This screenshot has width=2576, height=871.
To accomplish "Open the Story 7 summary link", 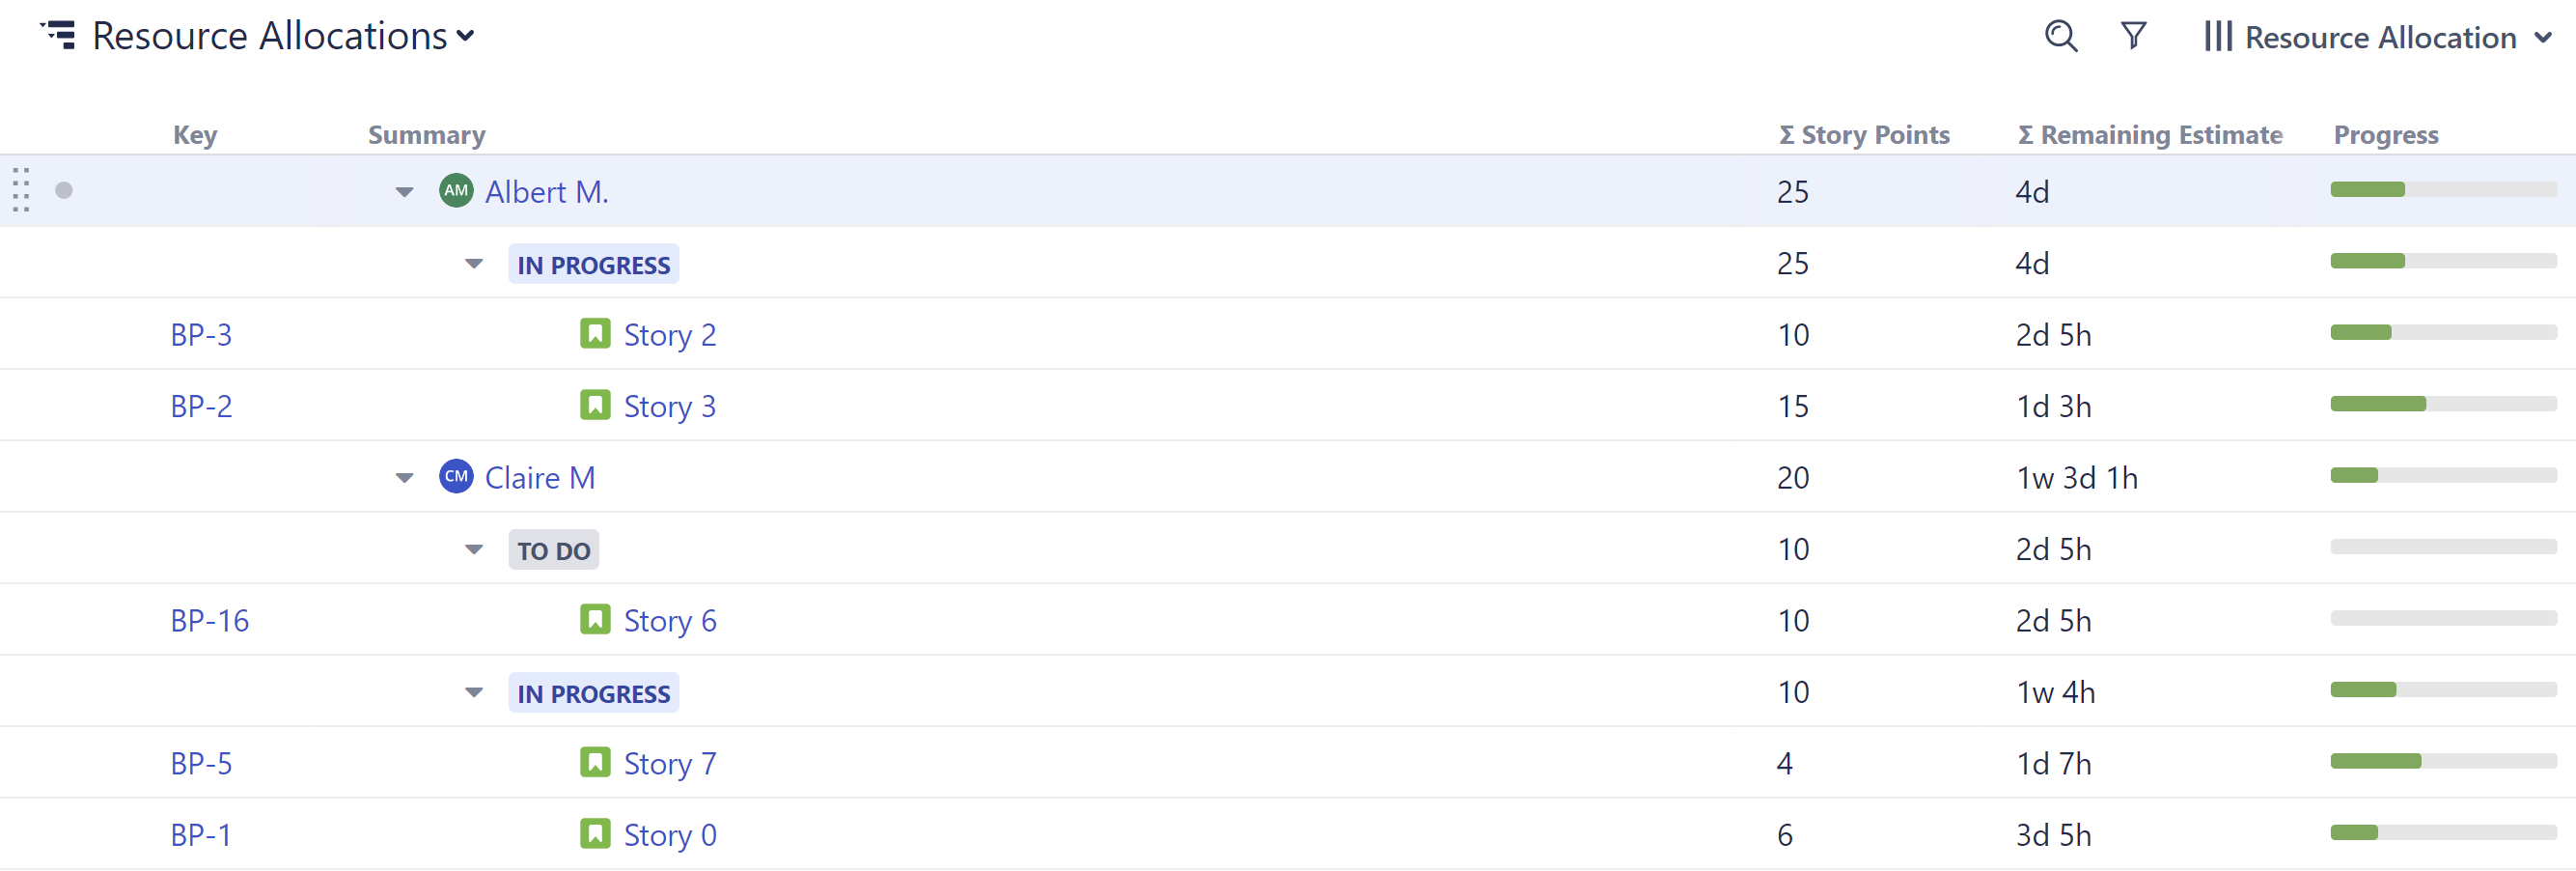I will [670, 762].
